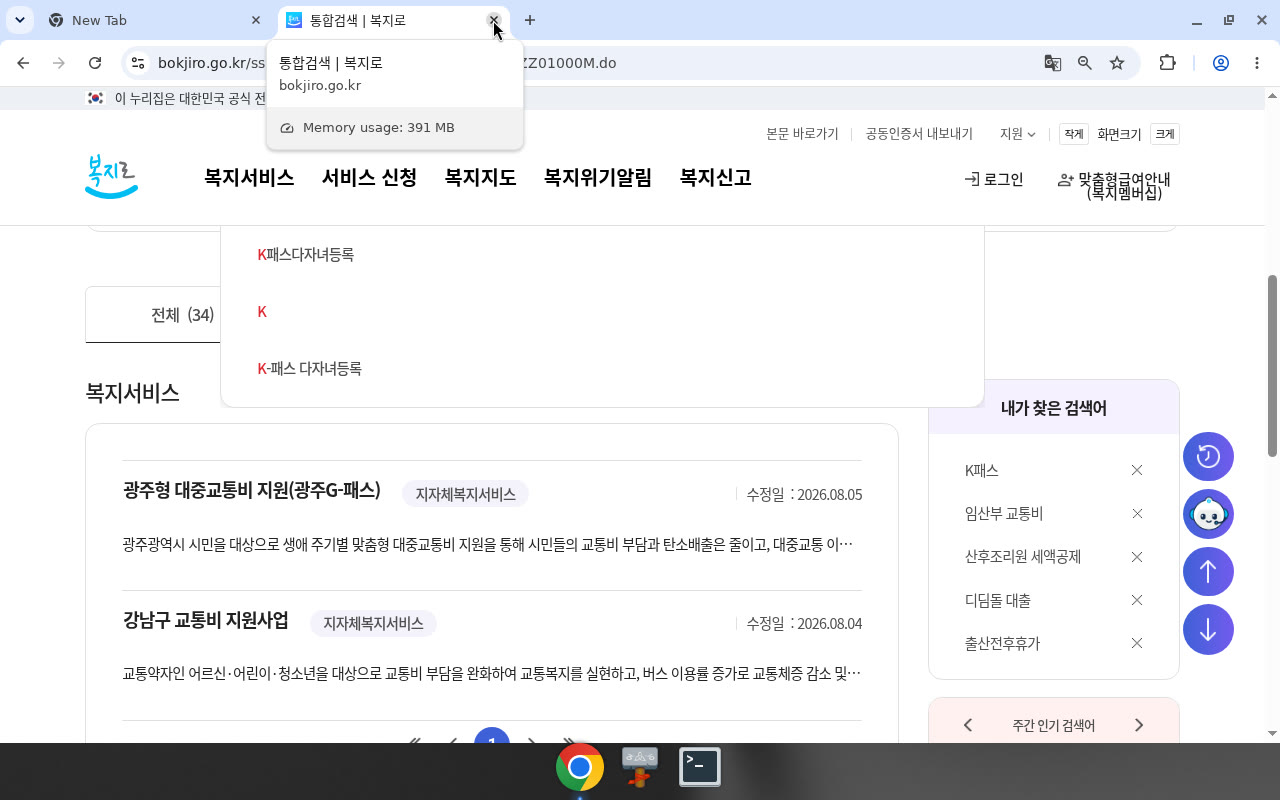Select page 1 in pagination
The image size is (1280, 800).
coord(492,736)
